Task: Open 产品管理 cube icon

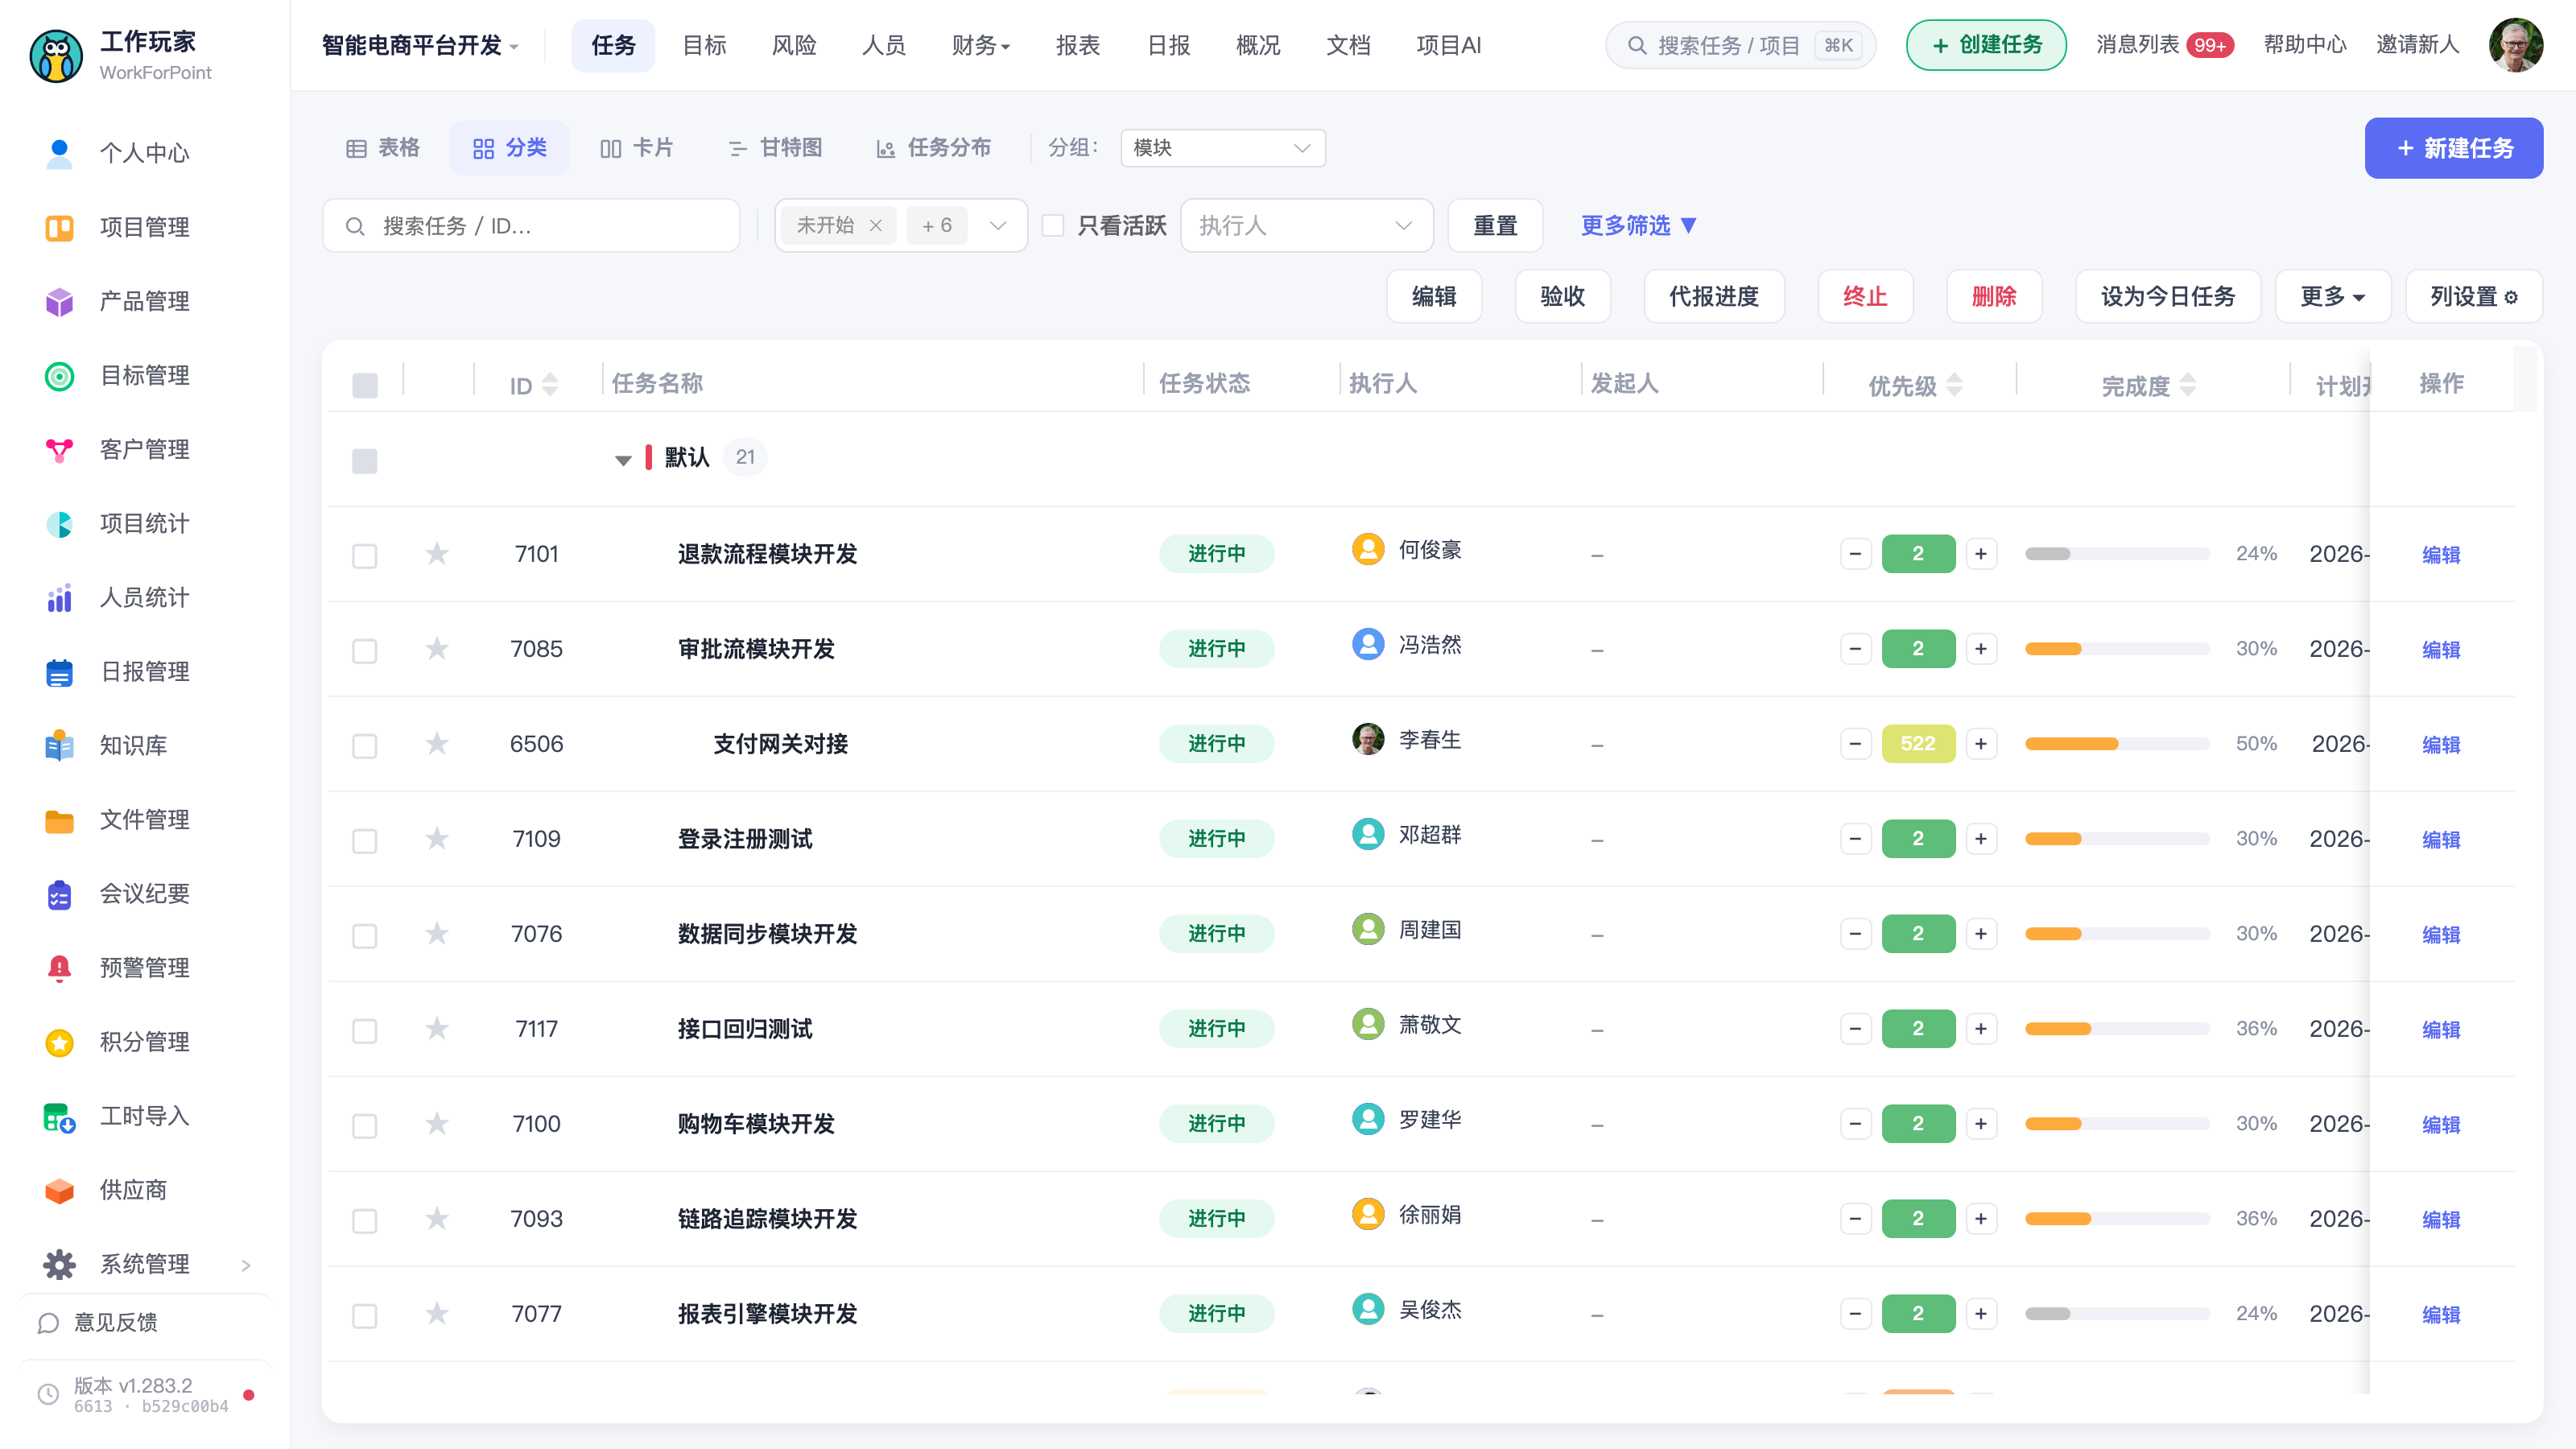Action: click(x=59, y=301)
